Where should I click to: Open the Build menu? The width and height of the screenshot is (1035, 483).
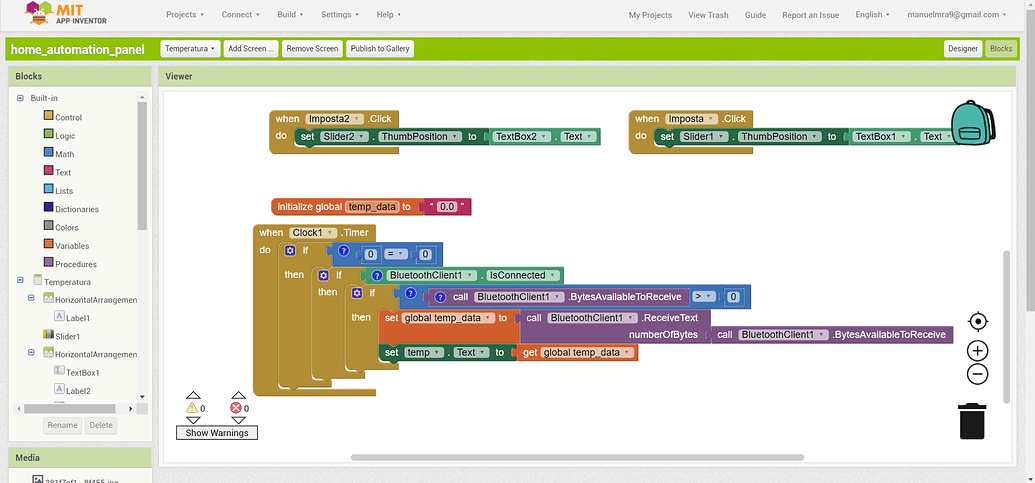(x=291, y=15)
